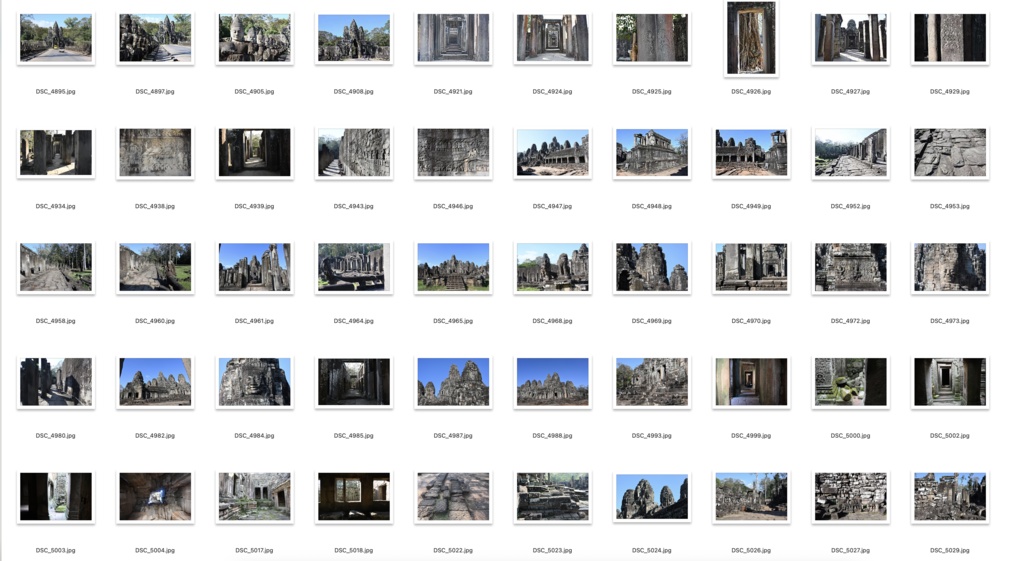Click the thumbnail of DSC_4965.jpg
Viewport: 1024px width, 561px height.
point(453,267)
